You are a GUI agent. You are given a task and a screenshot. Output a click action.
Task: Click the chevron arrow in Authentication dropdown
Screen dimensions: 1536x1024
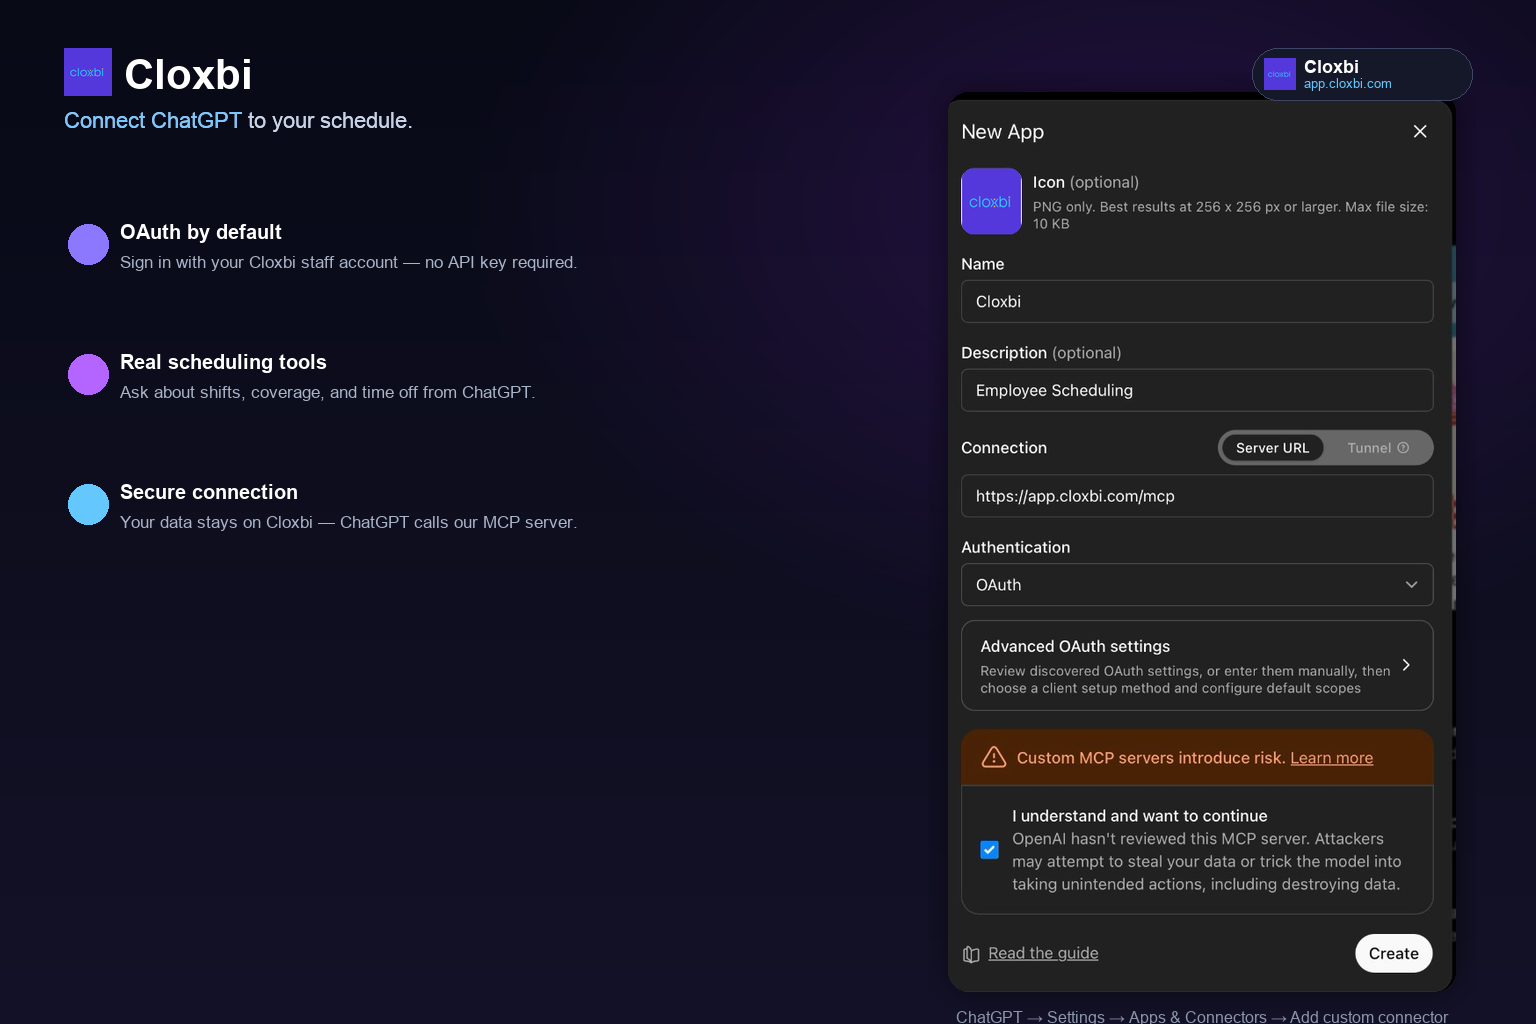click(x=1411, y=585)
